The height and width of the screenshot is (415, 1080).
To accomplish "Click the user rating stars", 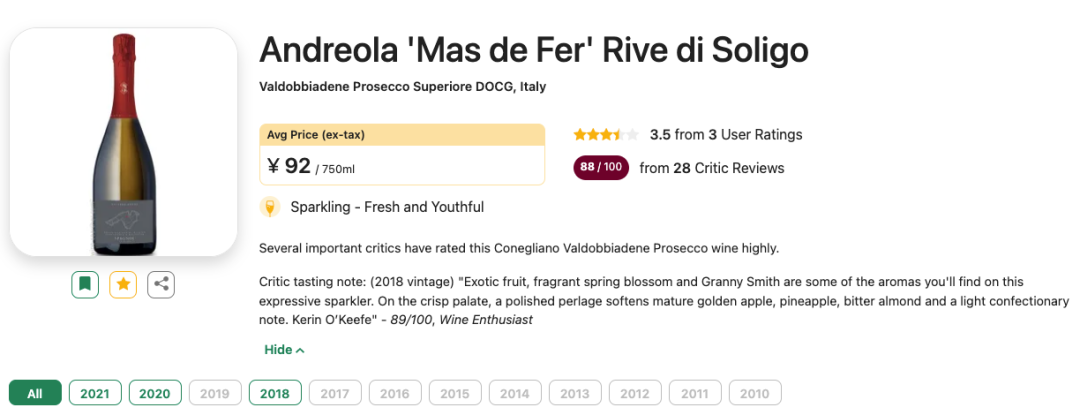I will 606,135.
